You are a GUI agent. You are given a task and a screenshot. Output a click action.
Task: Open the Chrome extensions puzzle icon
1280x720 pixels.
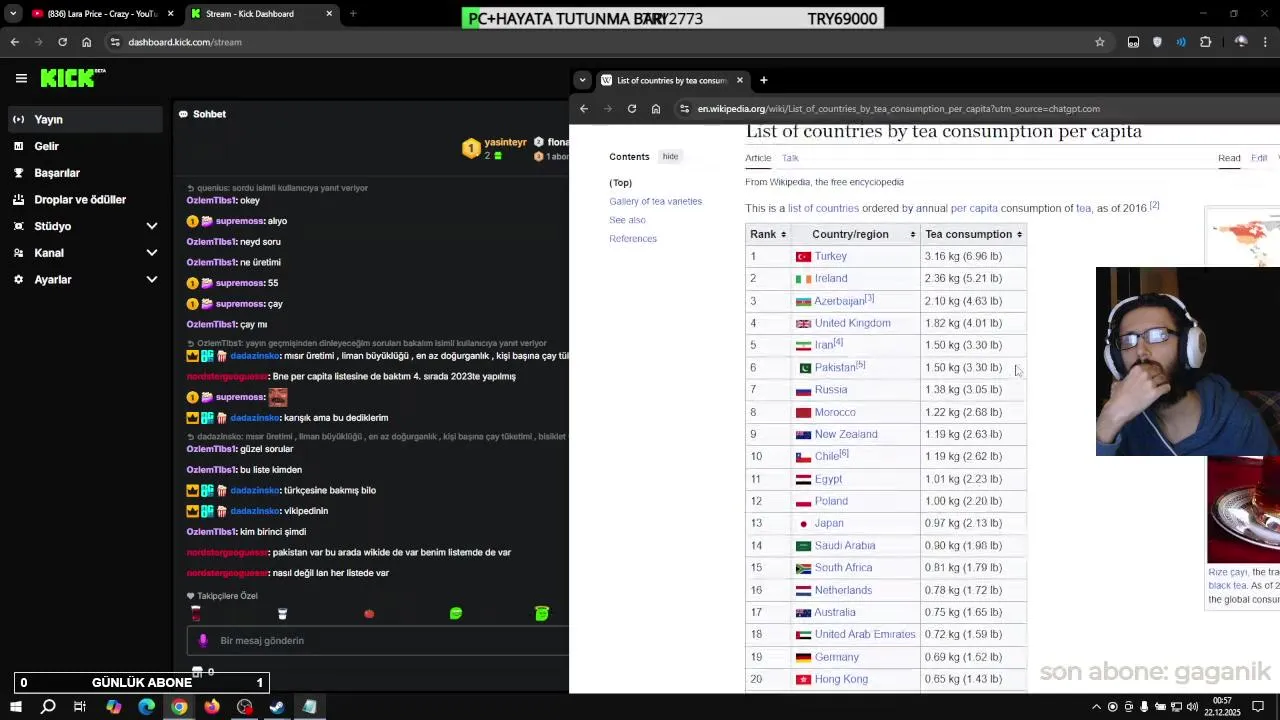coord(1205,42)
